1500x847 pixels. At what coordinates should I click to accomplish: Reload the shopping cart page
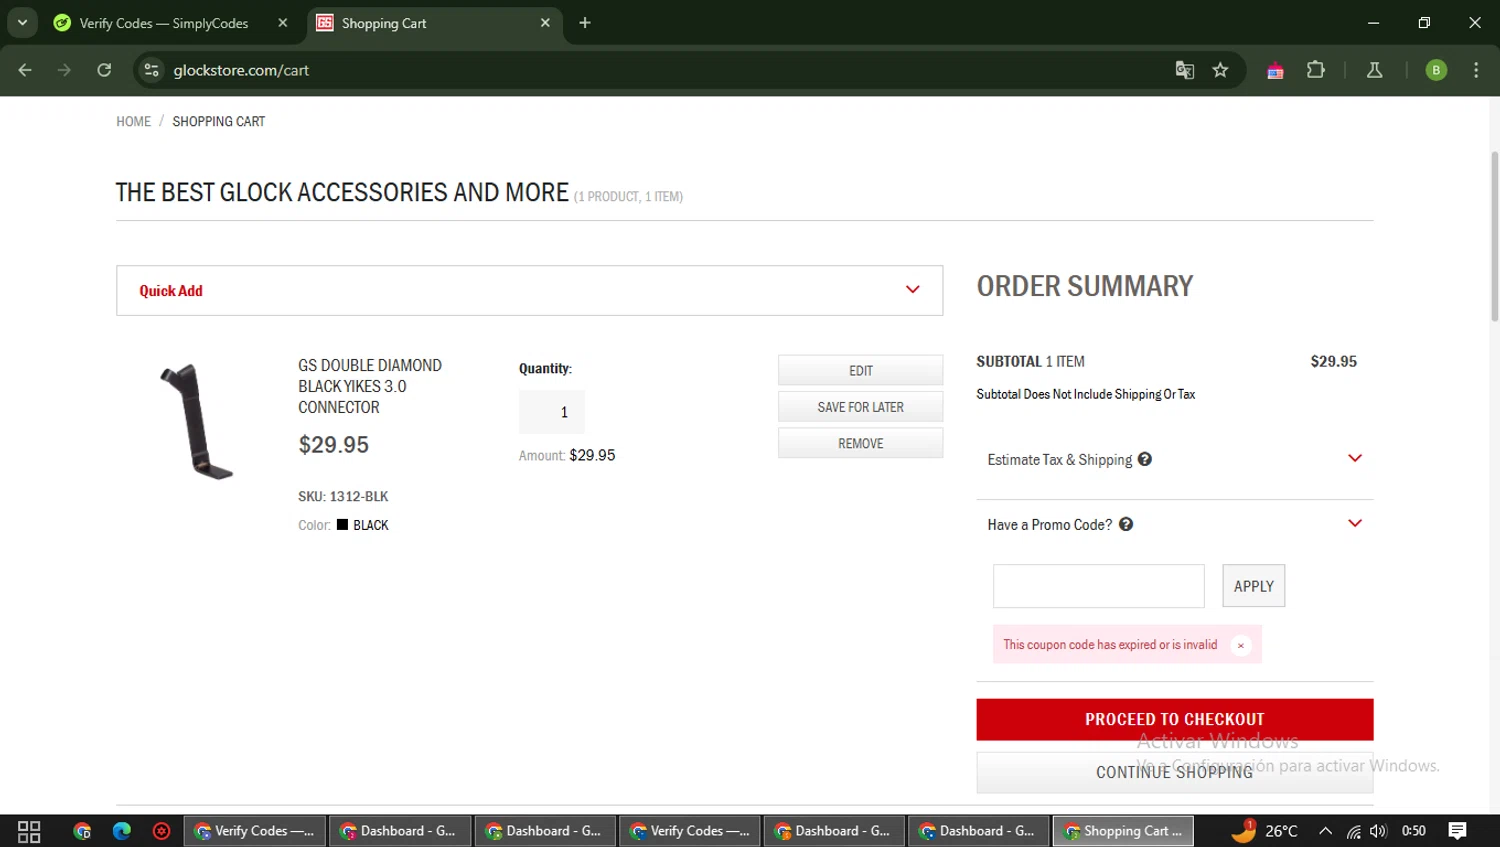104,70
